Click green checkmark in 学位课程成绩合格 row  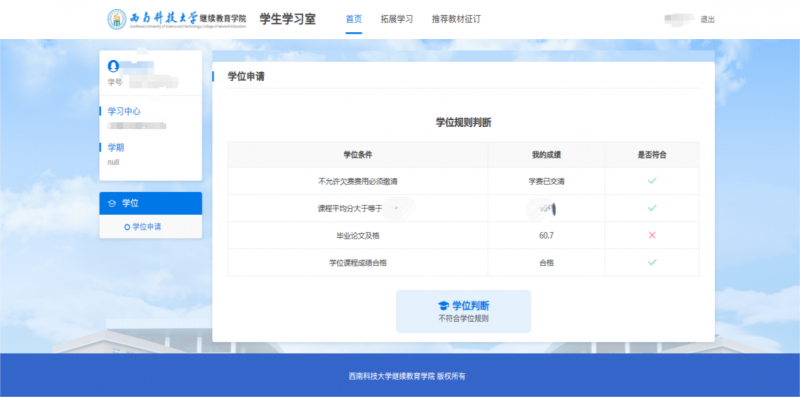pyautogui.click(x=652, y=262)
